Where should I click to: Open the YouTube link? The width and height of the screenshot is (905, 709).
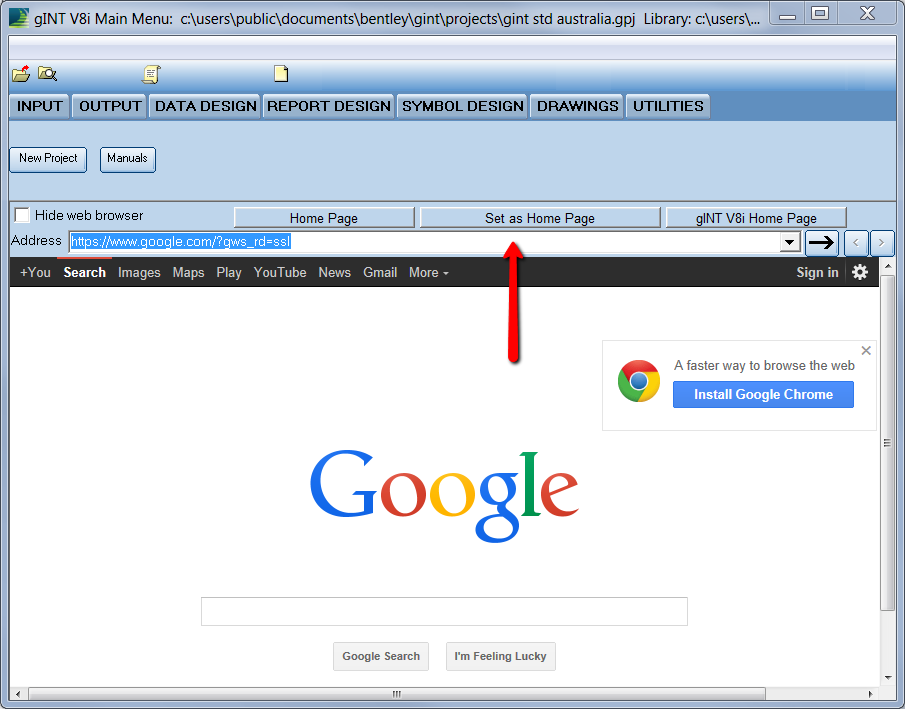280,273
